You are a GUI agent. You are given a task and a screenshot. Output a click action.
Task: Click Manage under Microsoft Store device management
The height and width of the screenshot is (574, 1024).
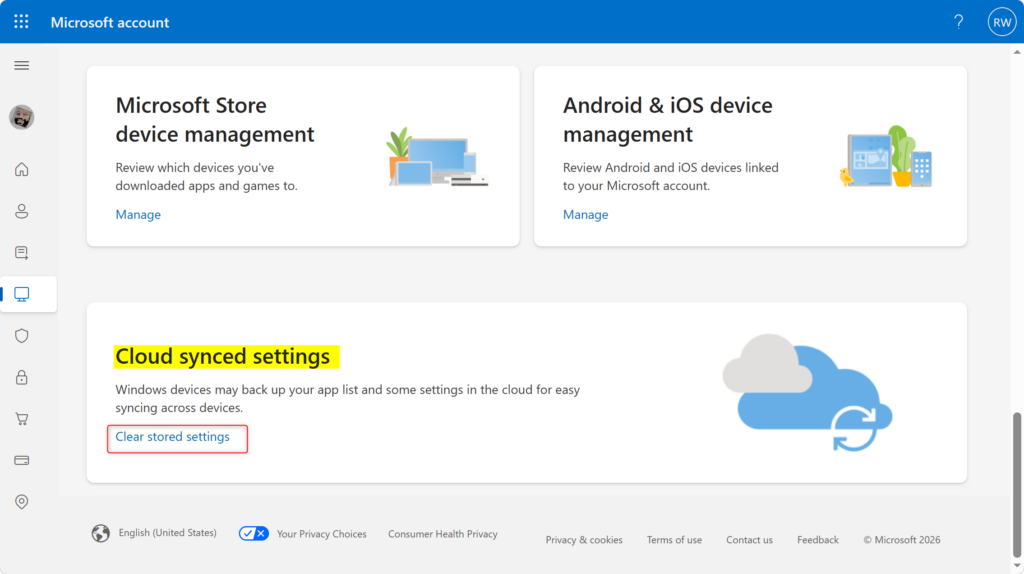[138, 214]
